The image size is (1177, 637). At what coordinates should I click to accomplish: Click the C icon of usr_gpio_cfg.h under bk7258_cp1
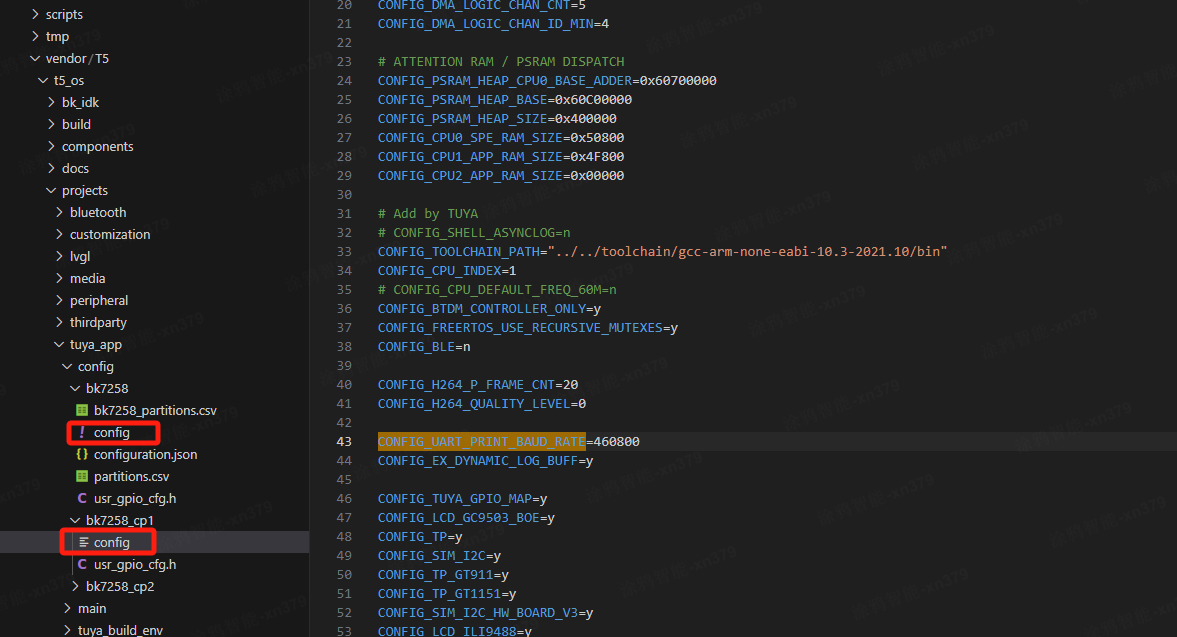pos(82,565)
